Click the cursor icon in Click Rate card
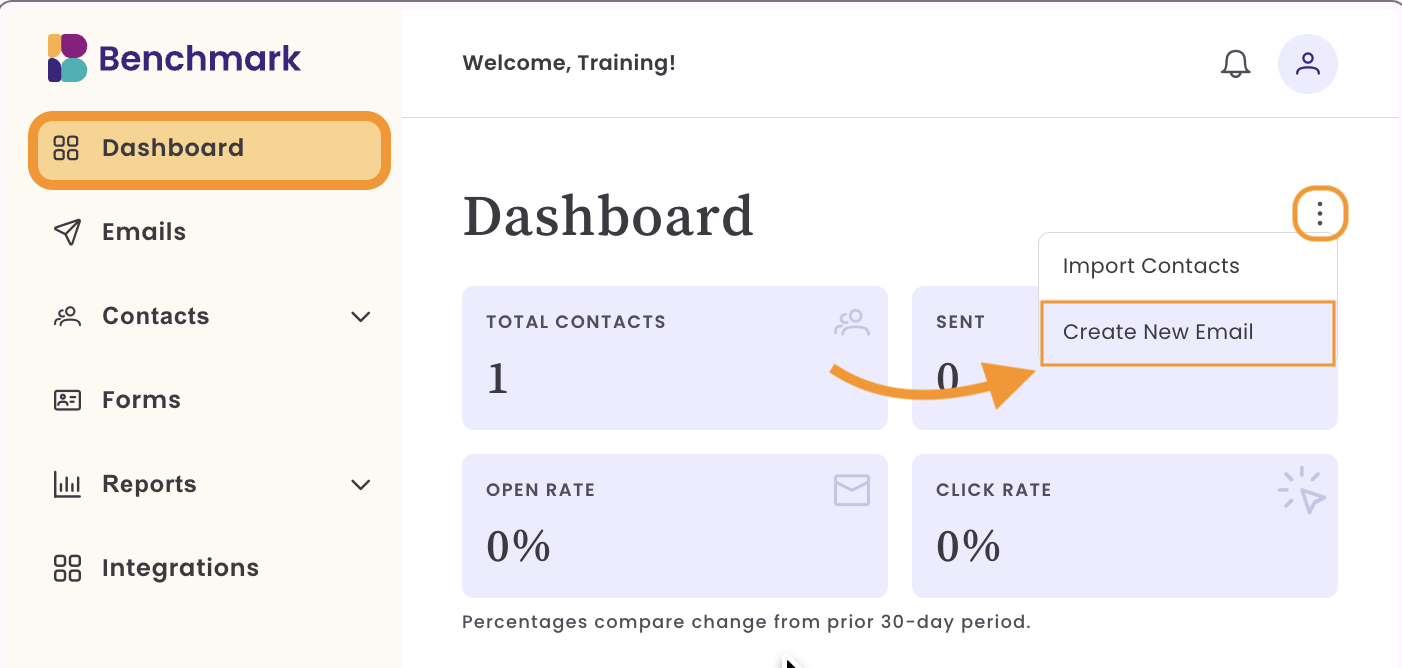 pos(1302,491)
